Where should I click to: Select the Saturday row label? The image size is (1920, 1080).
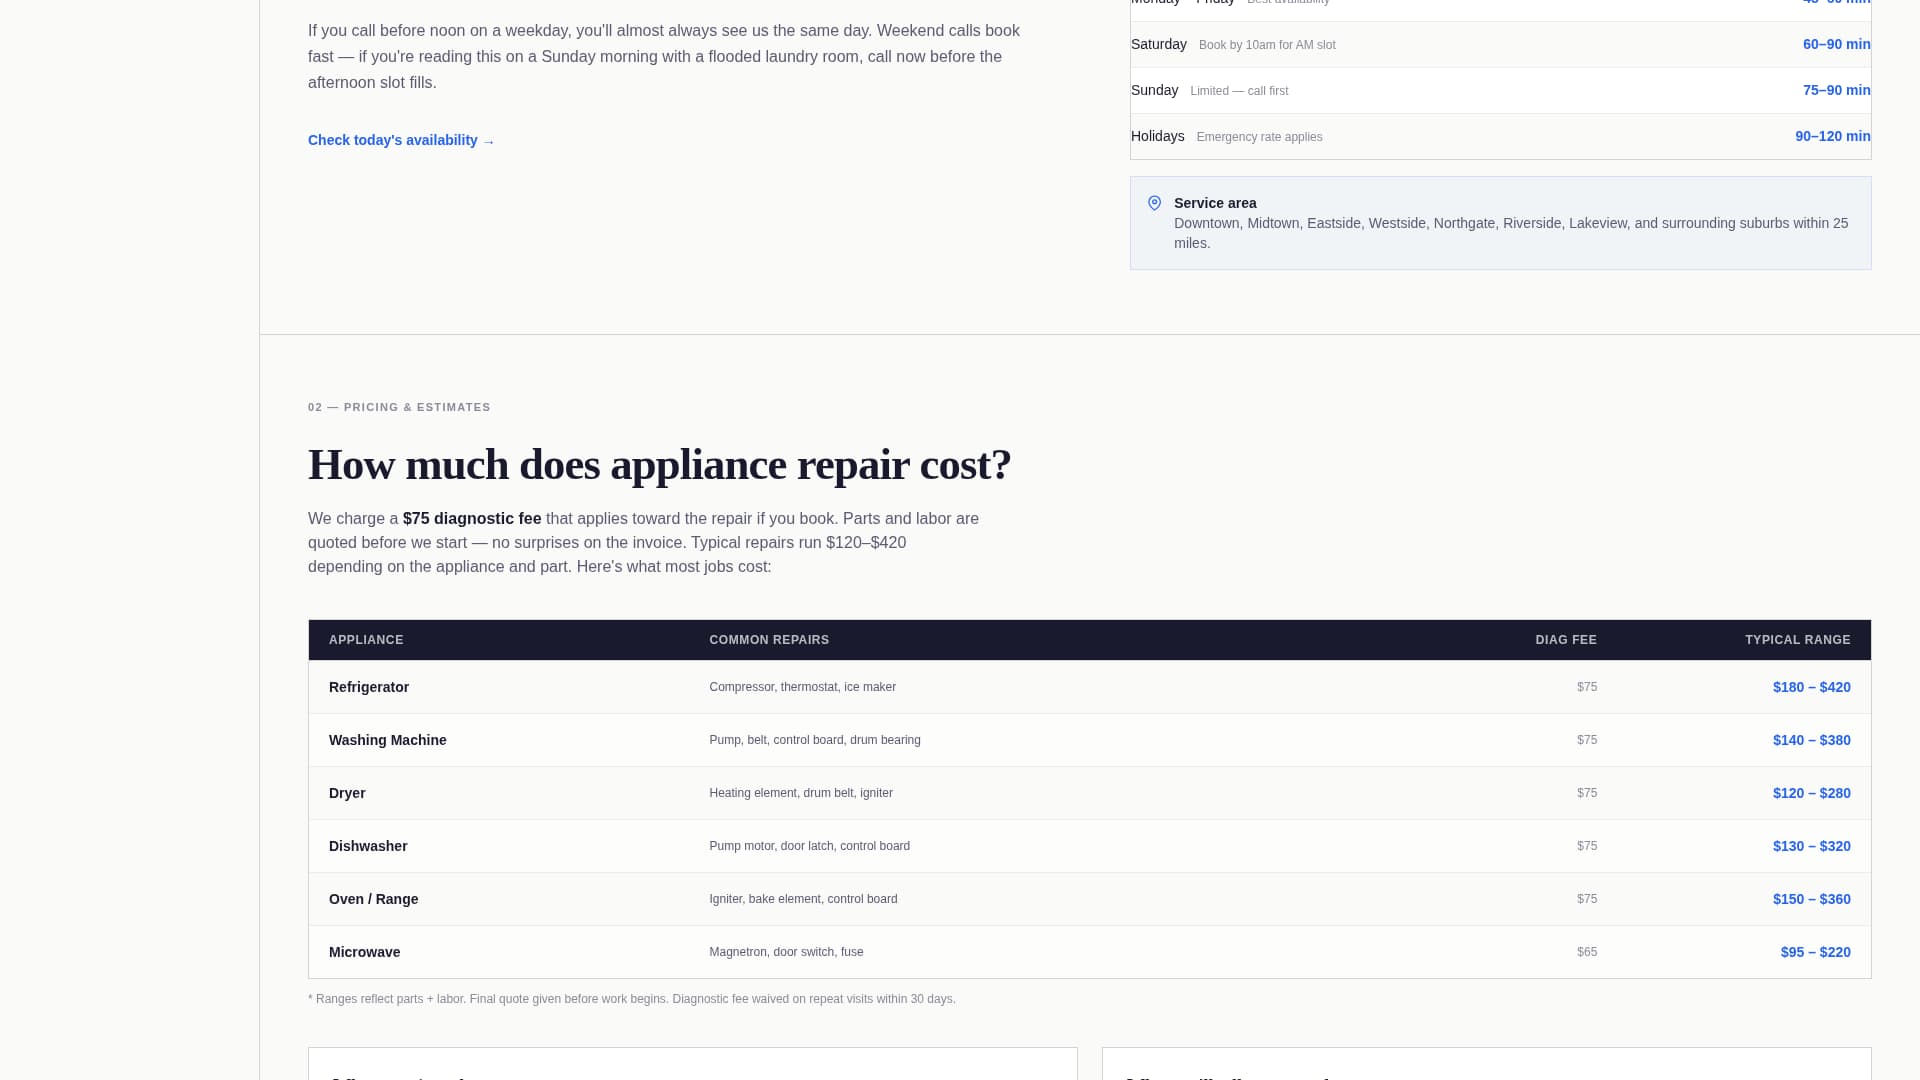coord(1159,44)
